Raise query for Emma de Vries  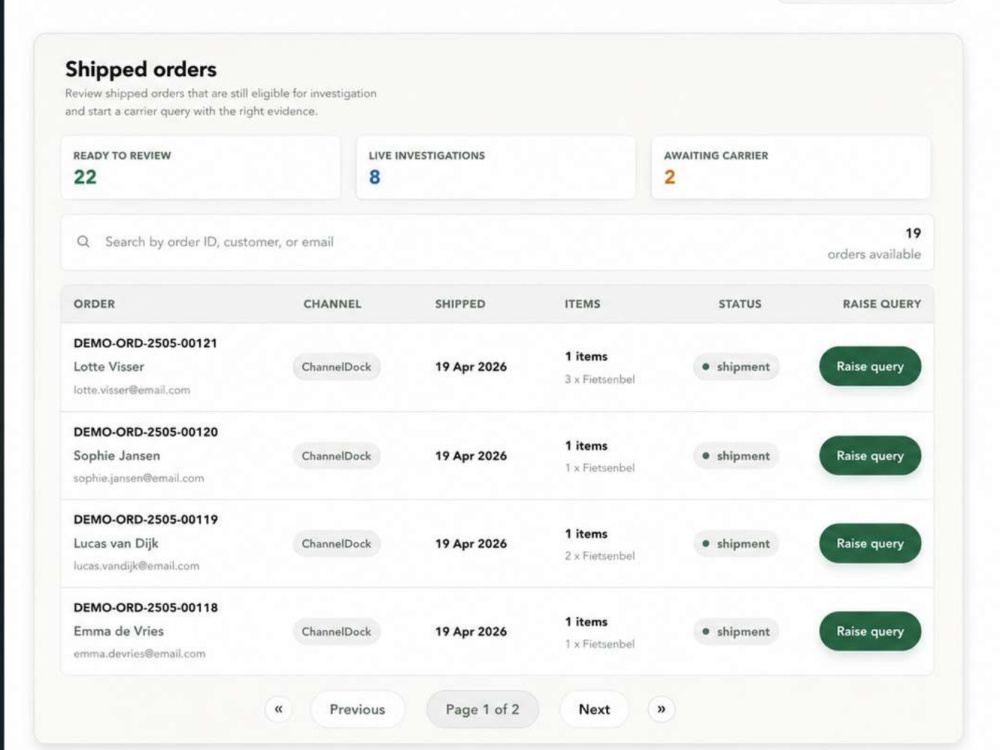[x=870, y=631]
